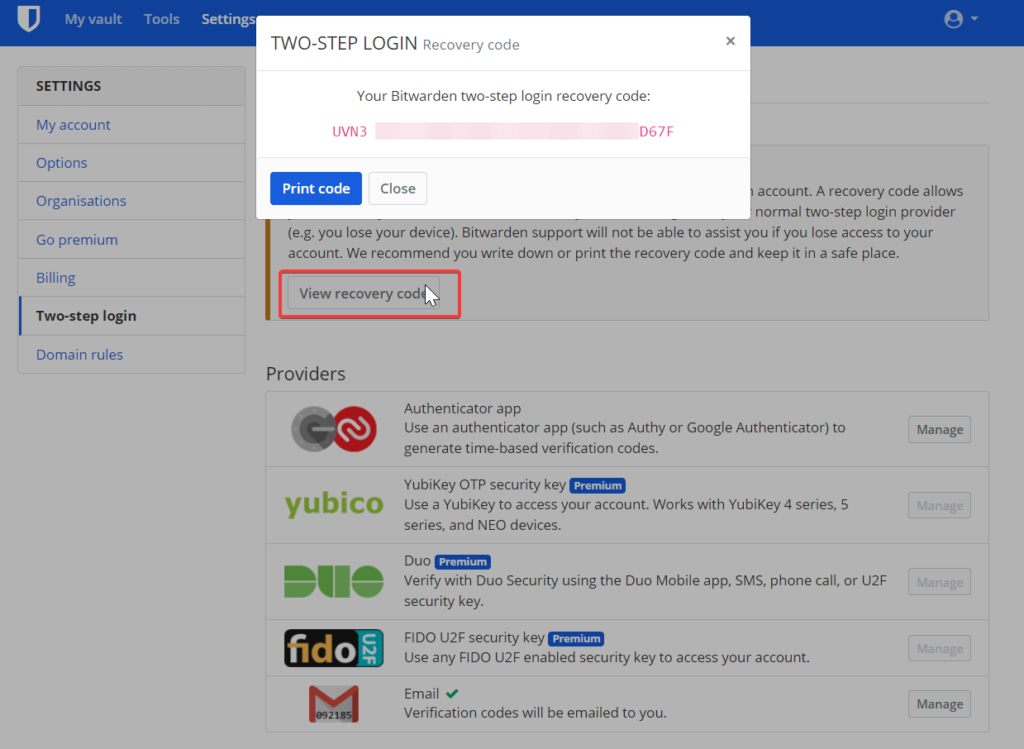Click the Providers heading
This screenshot has width=1024, height=749.
click(x=306, y=374)
